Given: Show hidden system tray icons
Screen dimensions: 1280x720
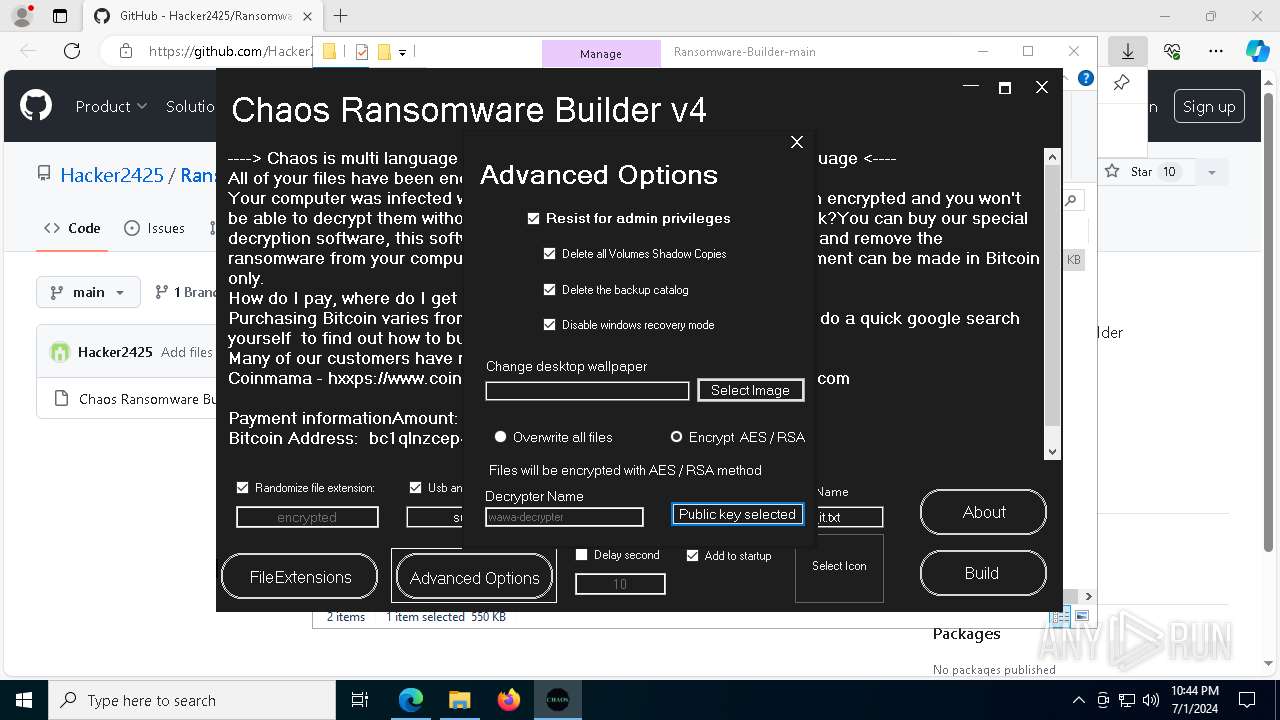Looking at the screenshot, I should pos(1078,700).
